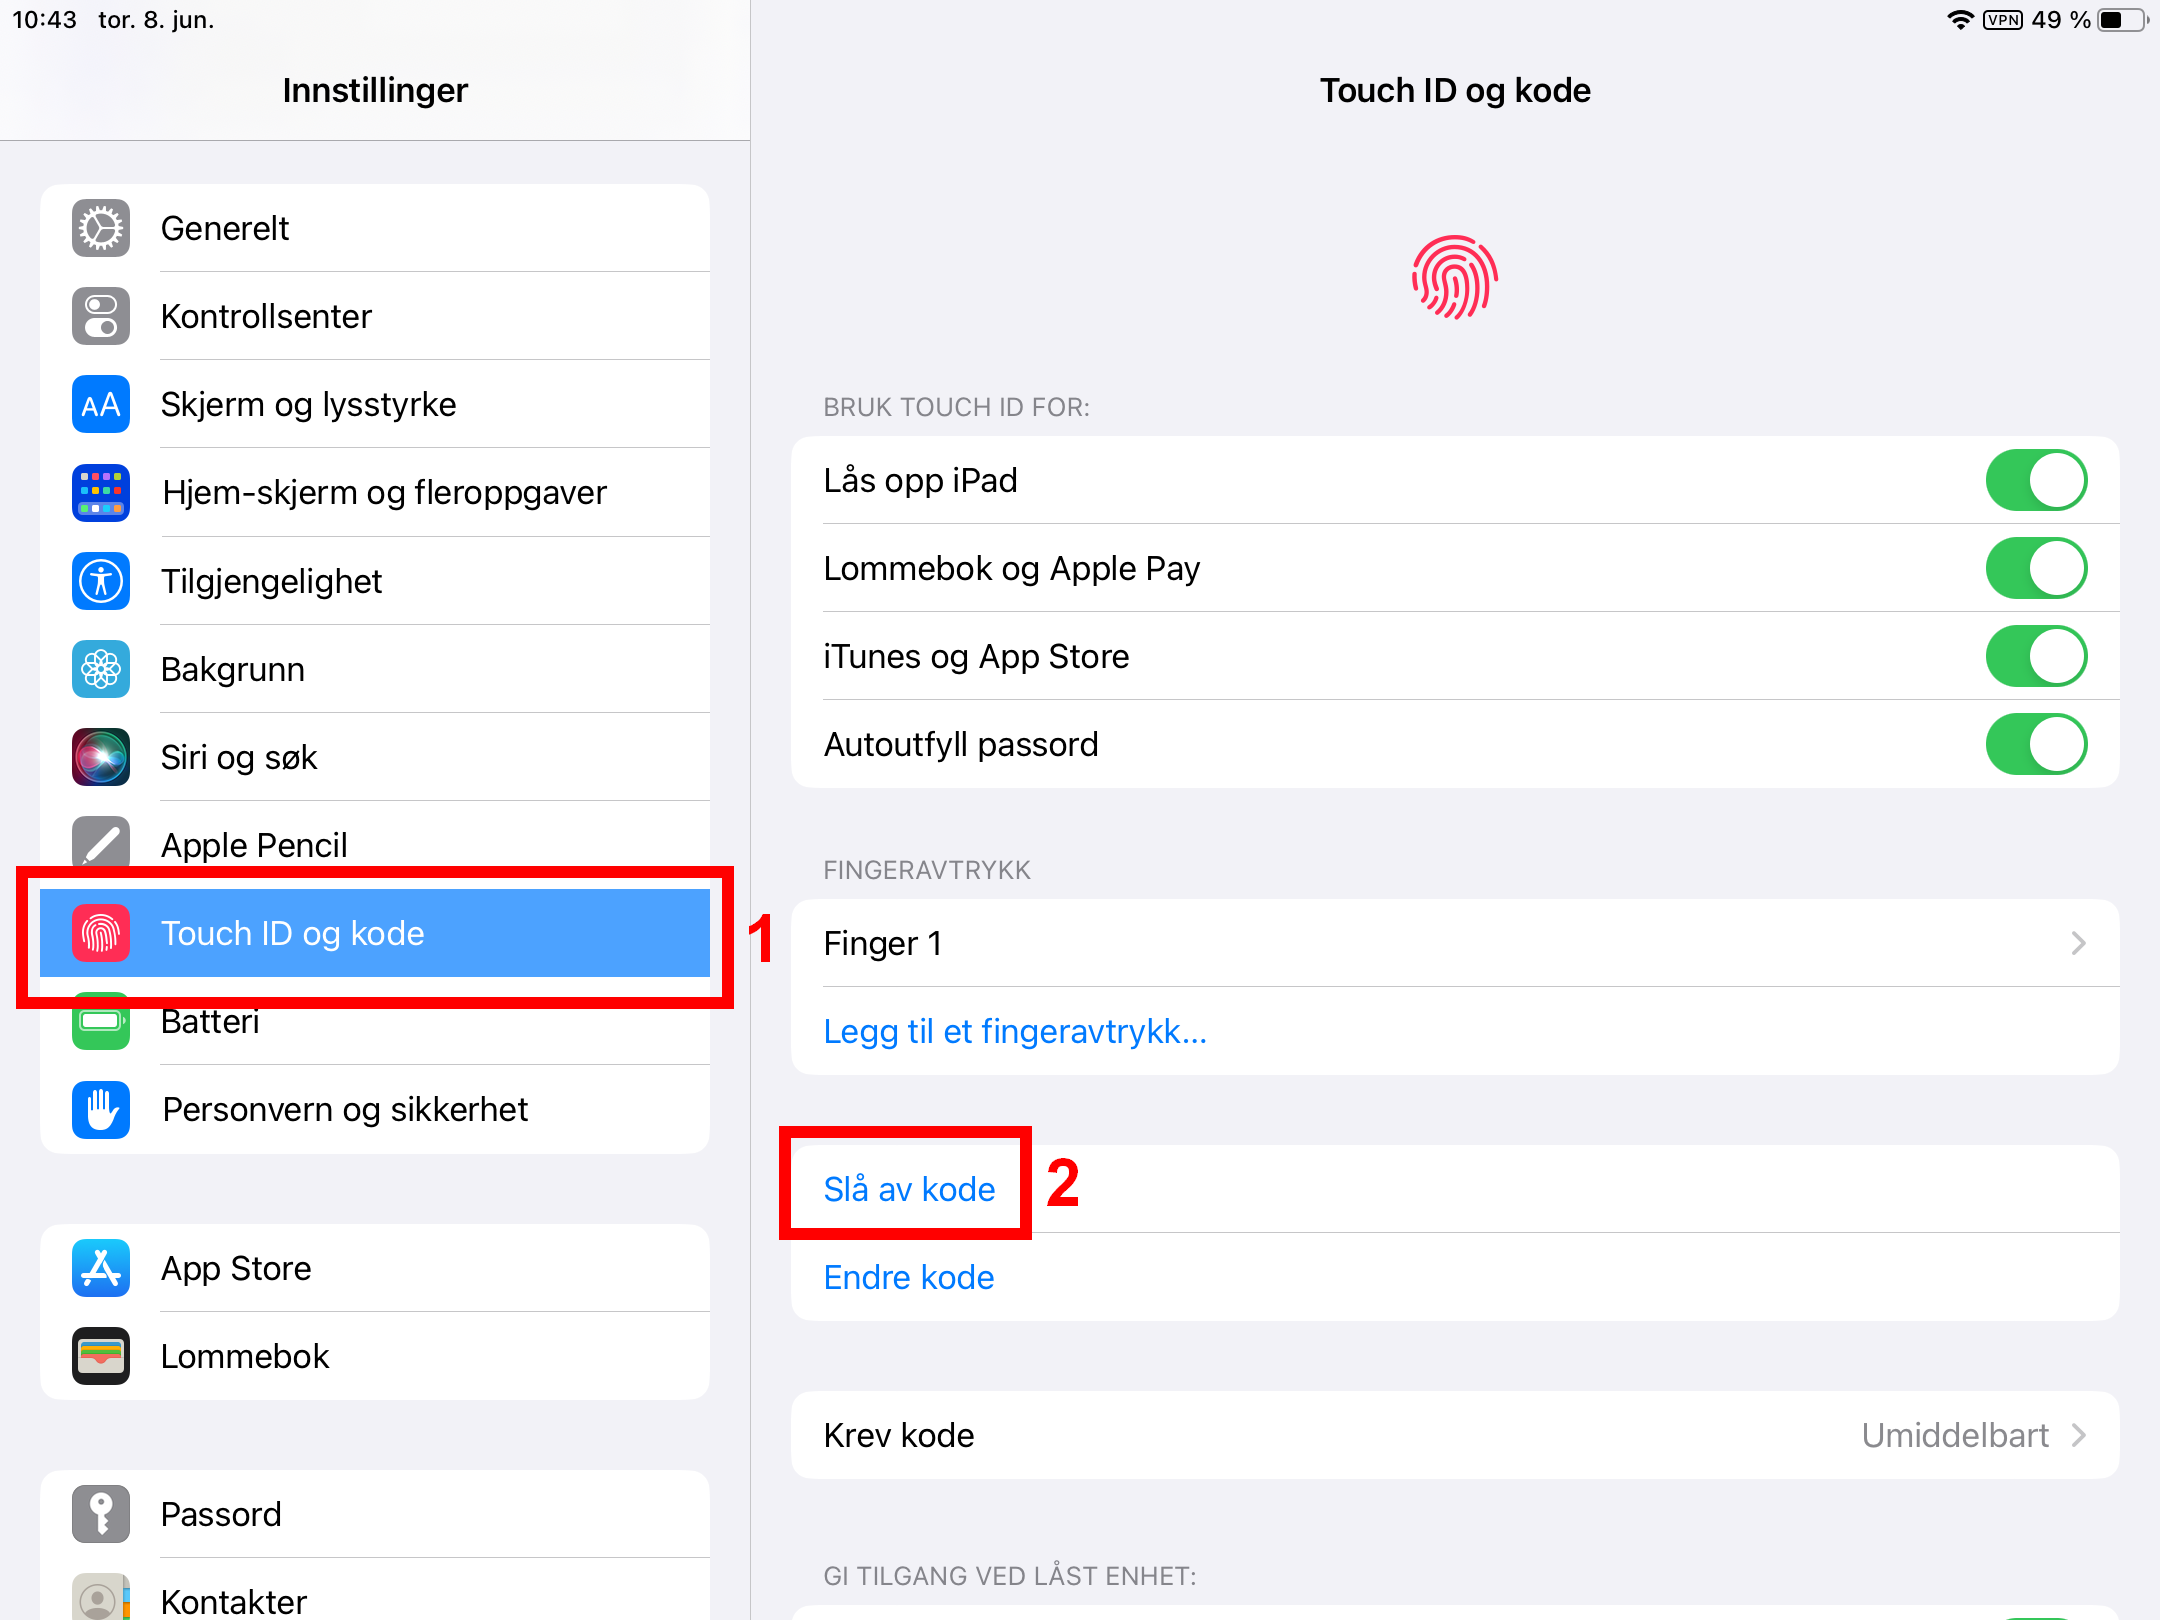The width and height of the screenshot is (2160, 1620).
Task: Open the Bakgrunn settings entry
Action: click(x=375, y=669)
